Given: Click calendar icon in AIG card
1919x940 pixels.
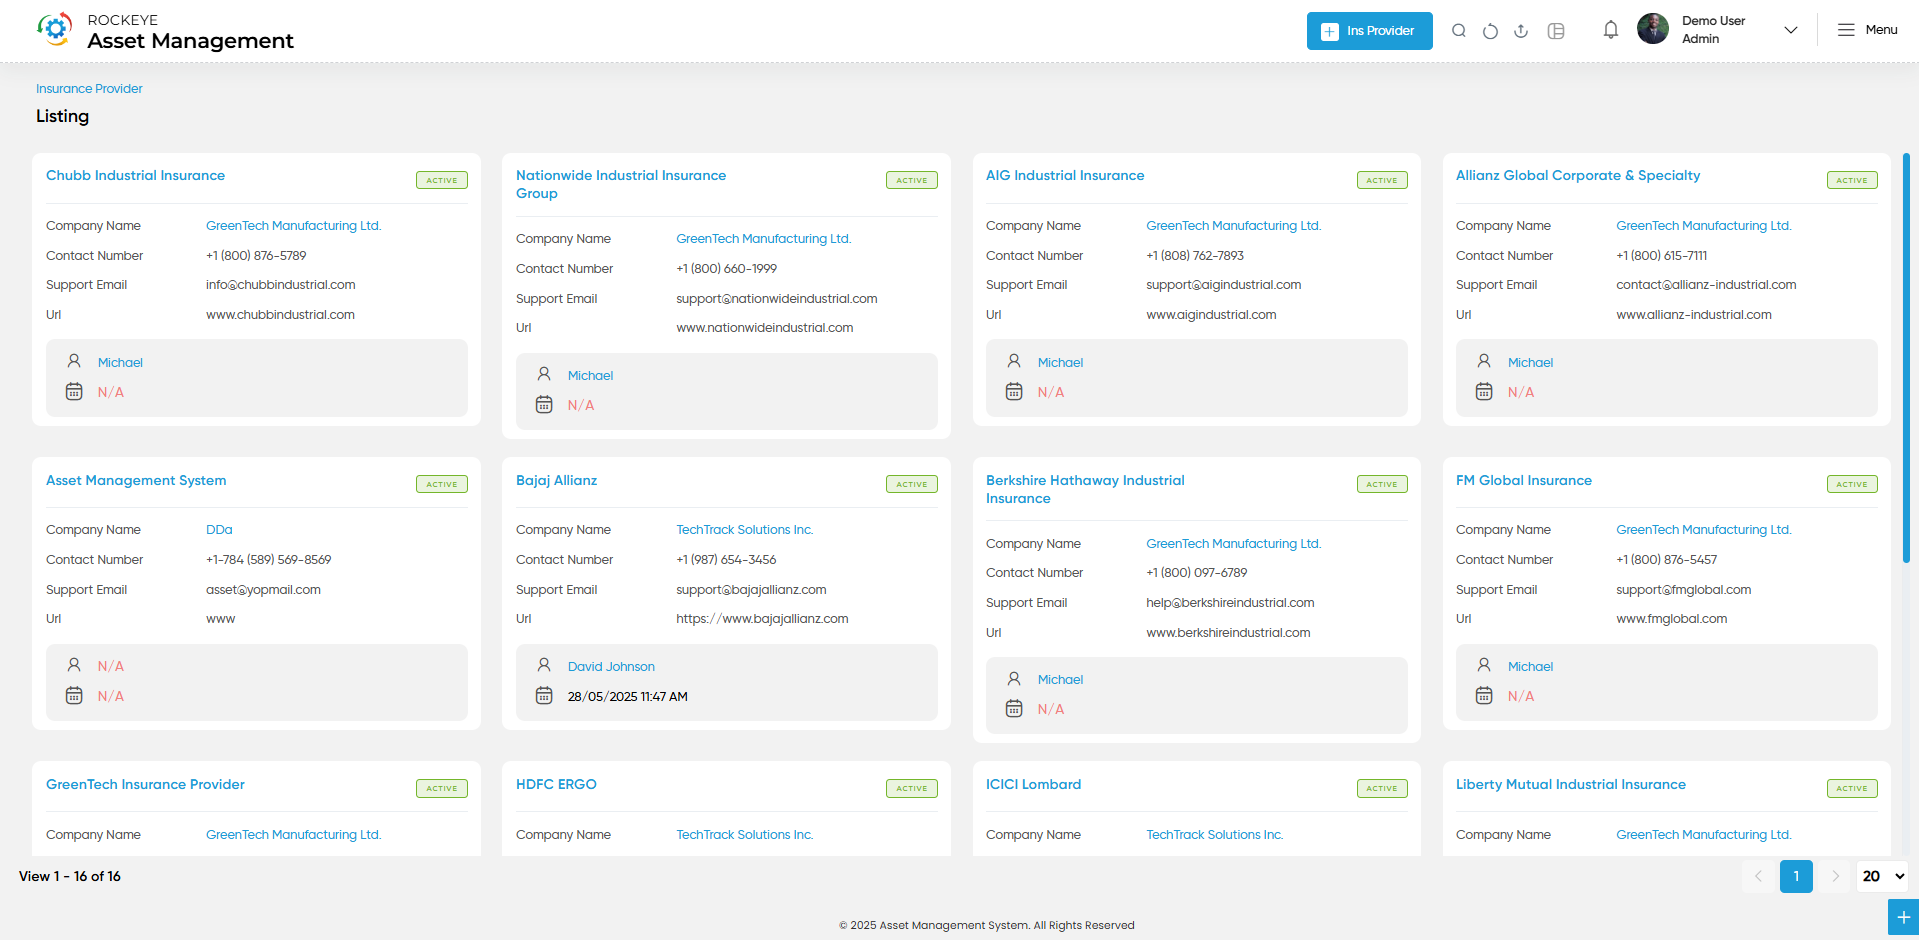Looking at the screenshot, I should (1014, 392).
